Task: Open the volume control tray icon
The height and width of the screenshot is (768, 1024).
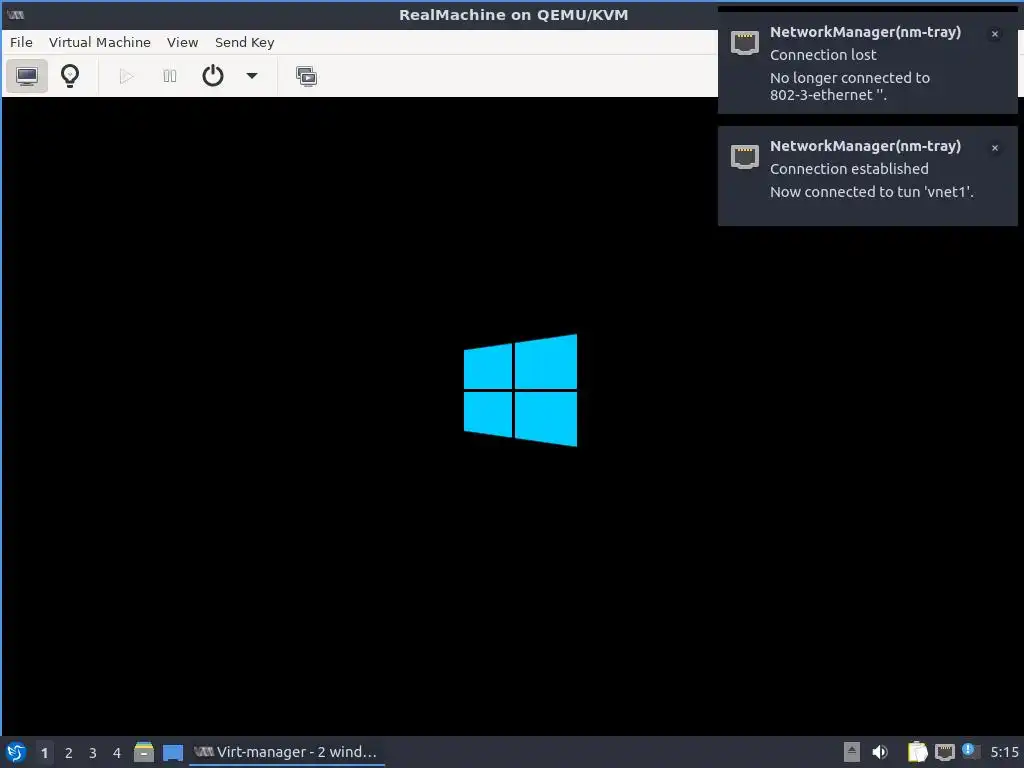Action: coord(880,752)
